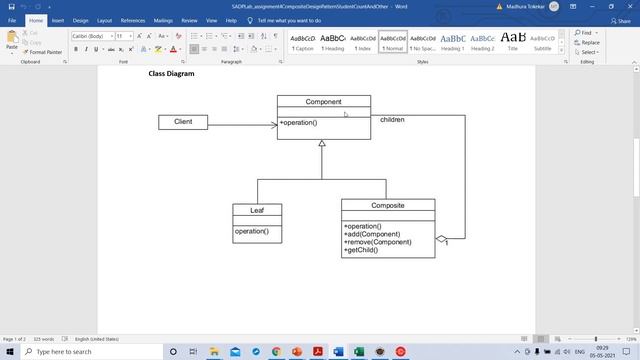Align text right

click(214, 49)
